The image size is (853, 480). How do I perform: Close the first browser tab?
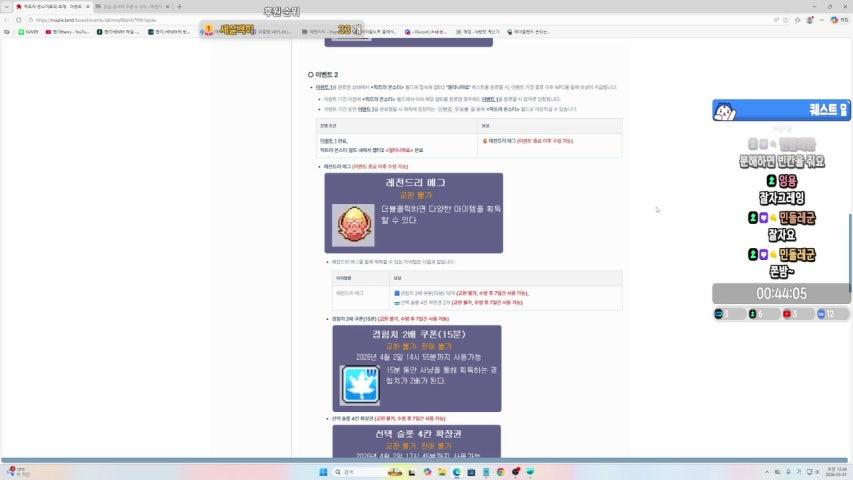[x=88, y=7]
